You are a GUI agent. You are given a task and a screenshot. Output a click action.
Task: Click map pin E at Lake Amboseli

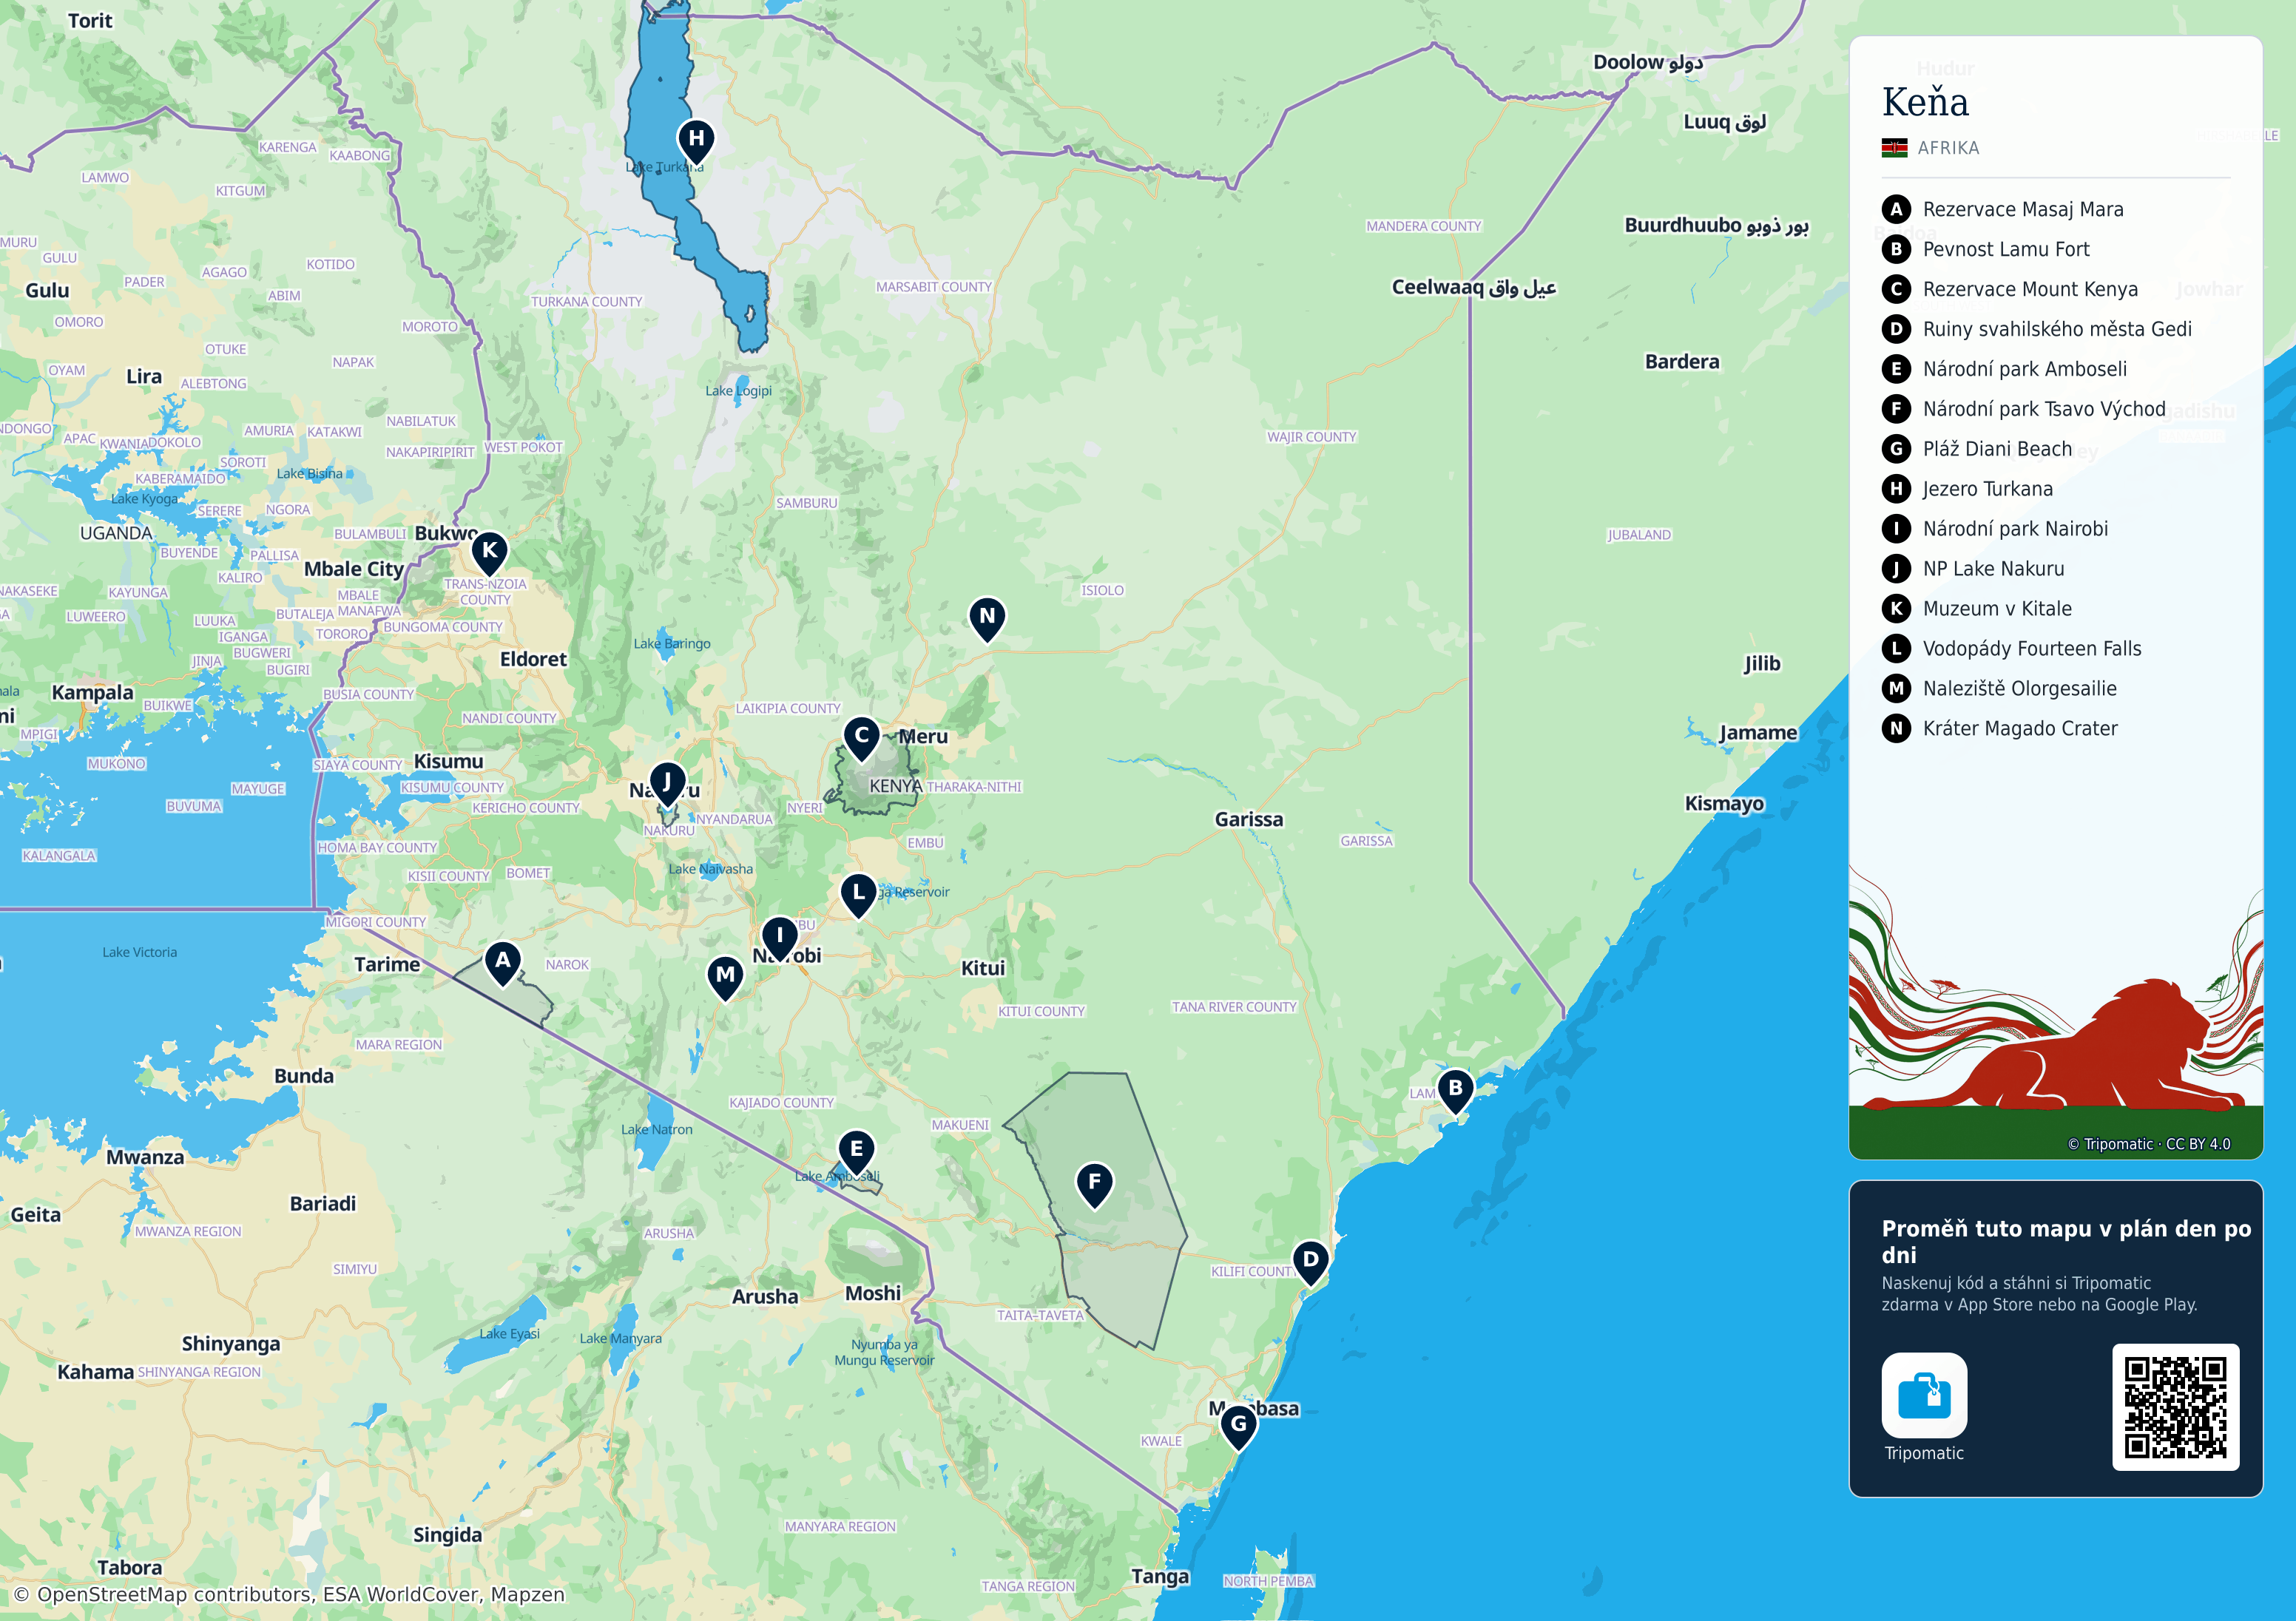click(856, 1152)
